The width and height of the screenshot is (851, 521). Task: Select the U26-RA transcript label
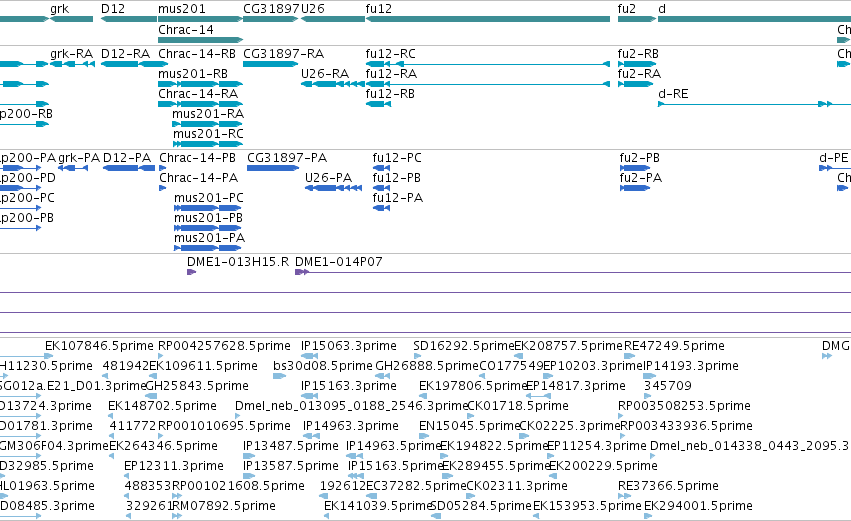pyautogui.click(x=325, y=74)
